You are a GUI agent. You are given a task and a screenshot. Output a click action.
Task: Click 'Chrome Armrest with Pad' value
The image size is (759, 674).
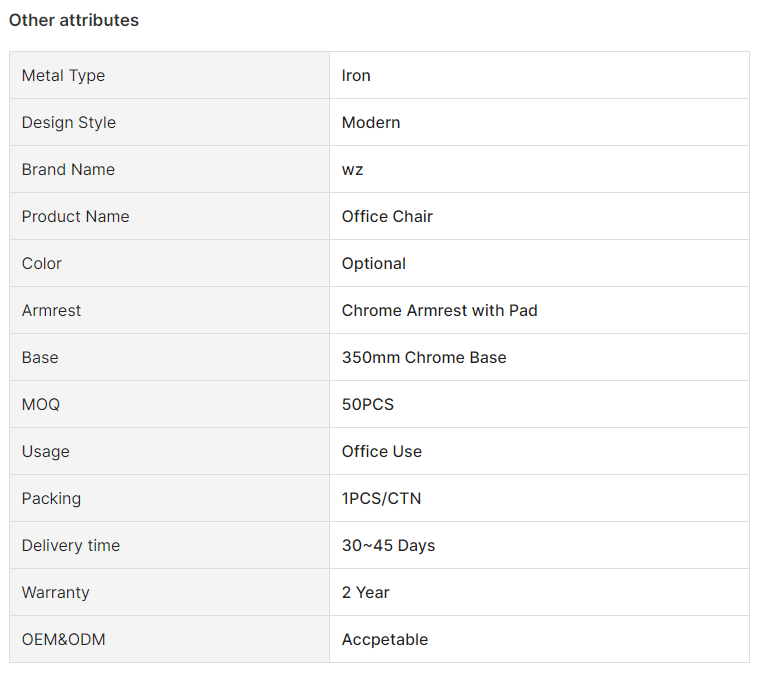click(x=440, y=310)
